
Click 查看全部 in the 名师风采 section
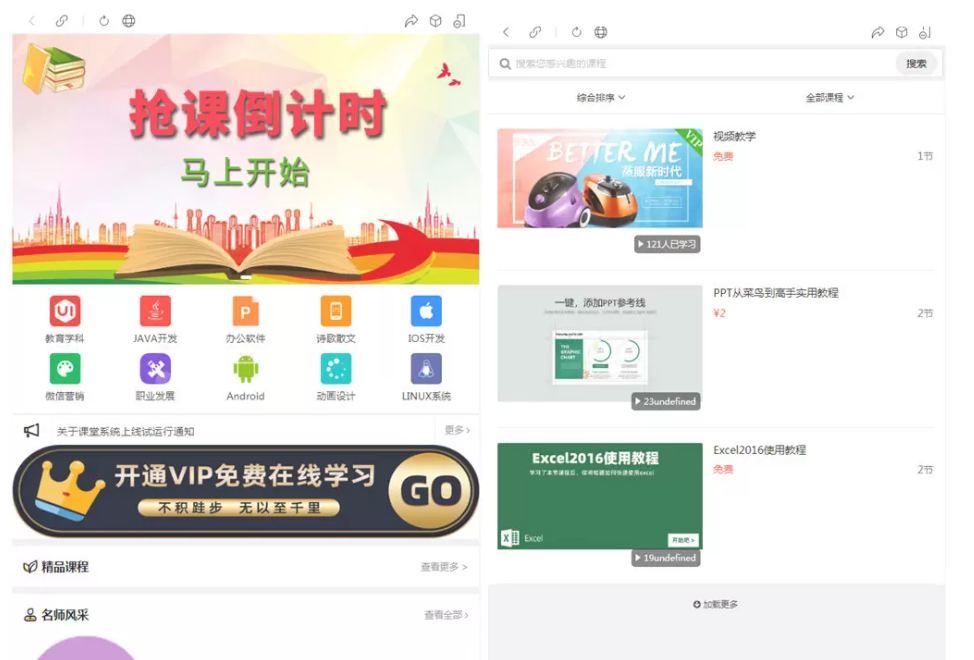pos(445,615)
